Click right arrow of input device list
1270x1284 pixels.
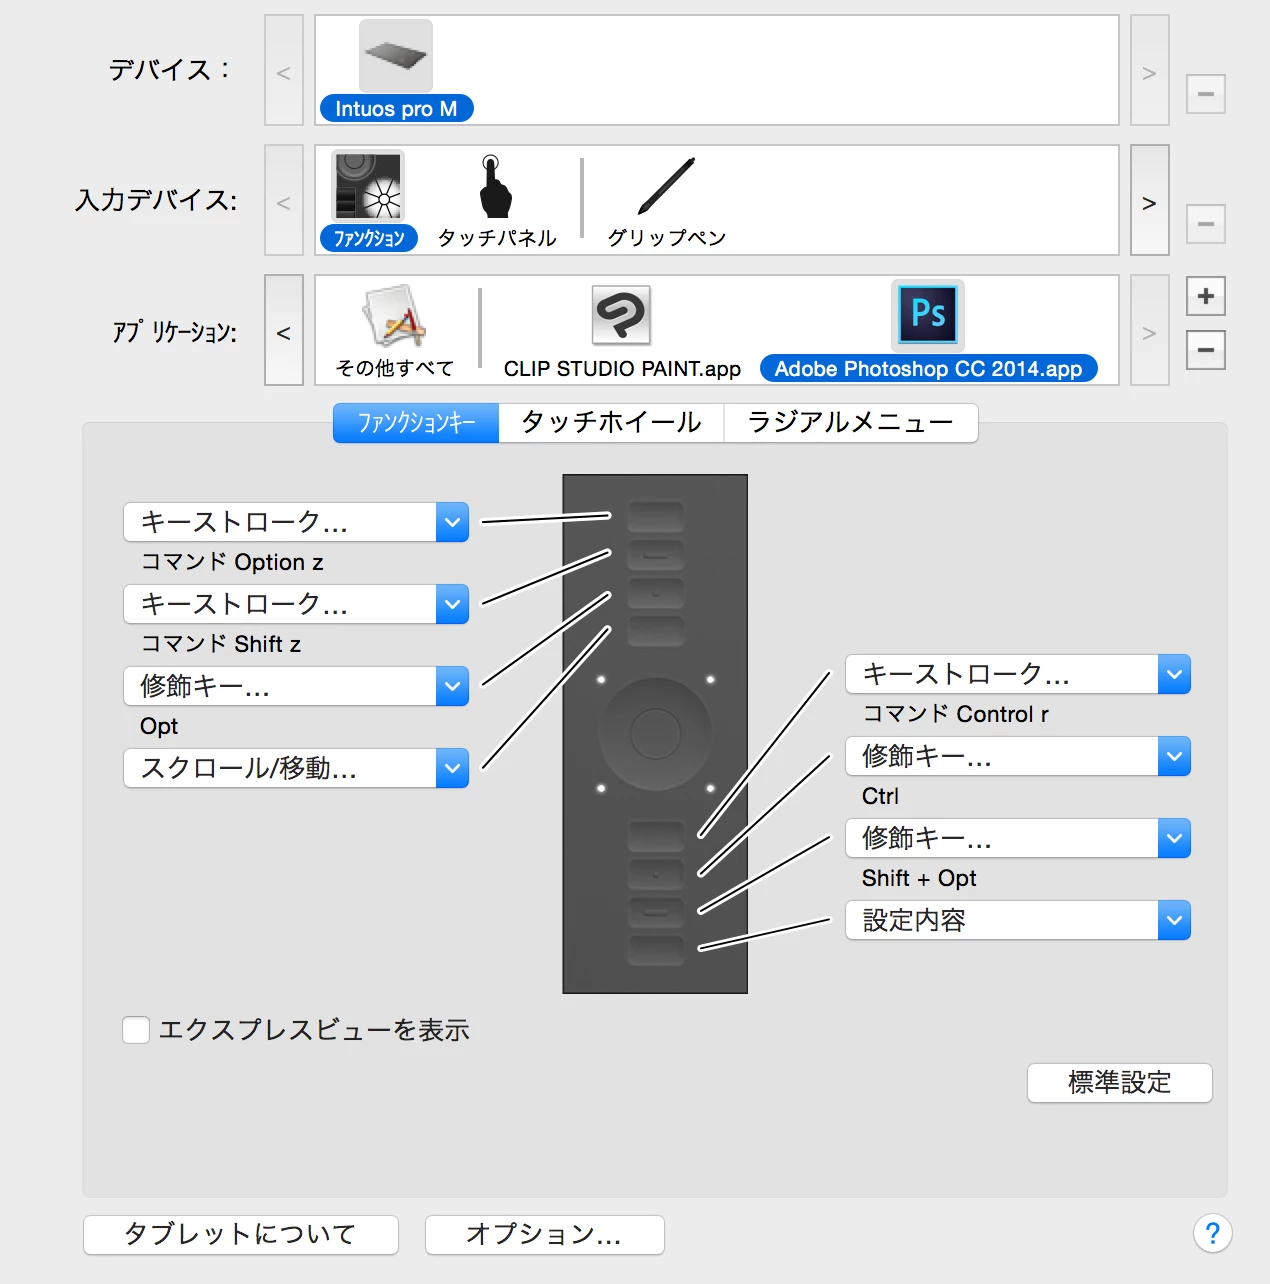[1150, 200]
